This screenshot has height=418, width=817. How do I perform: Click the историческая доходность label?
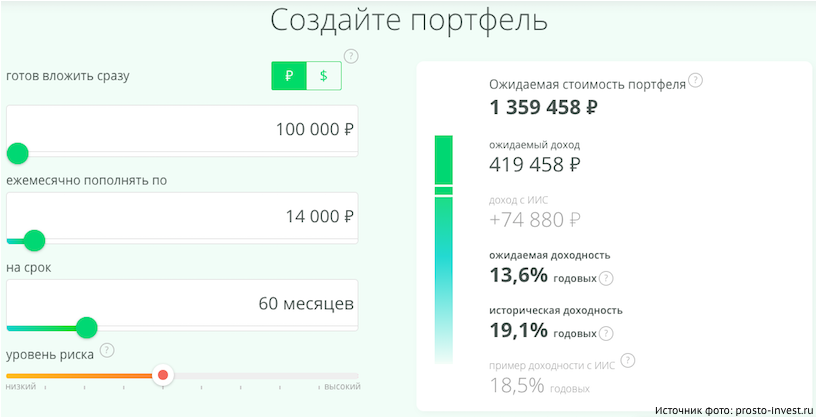click(556, 311)
